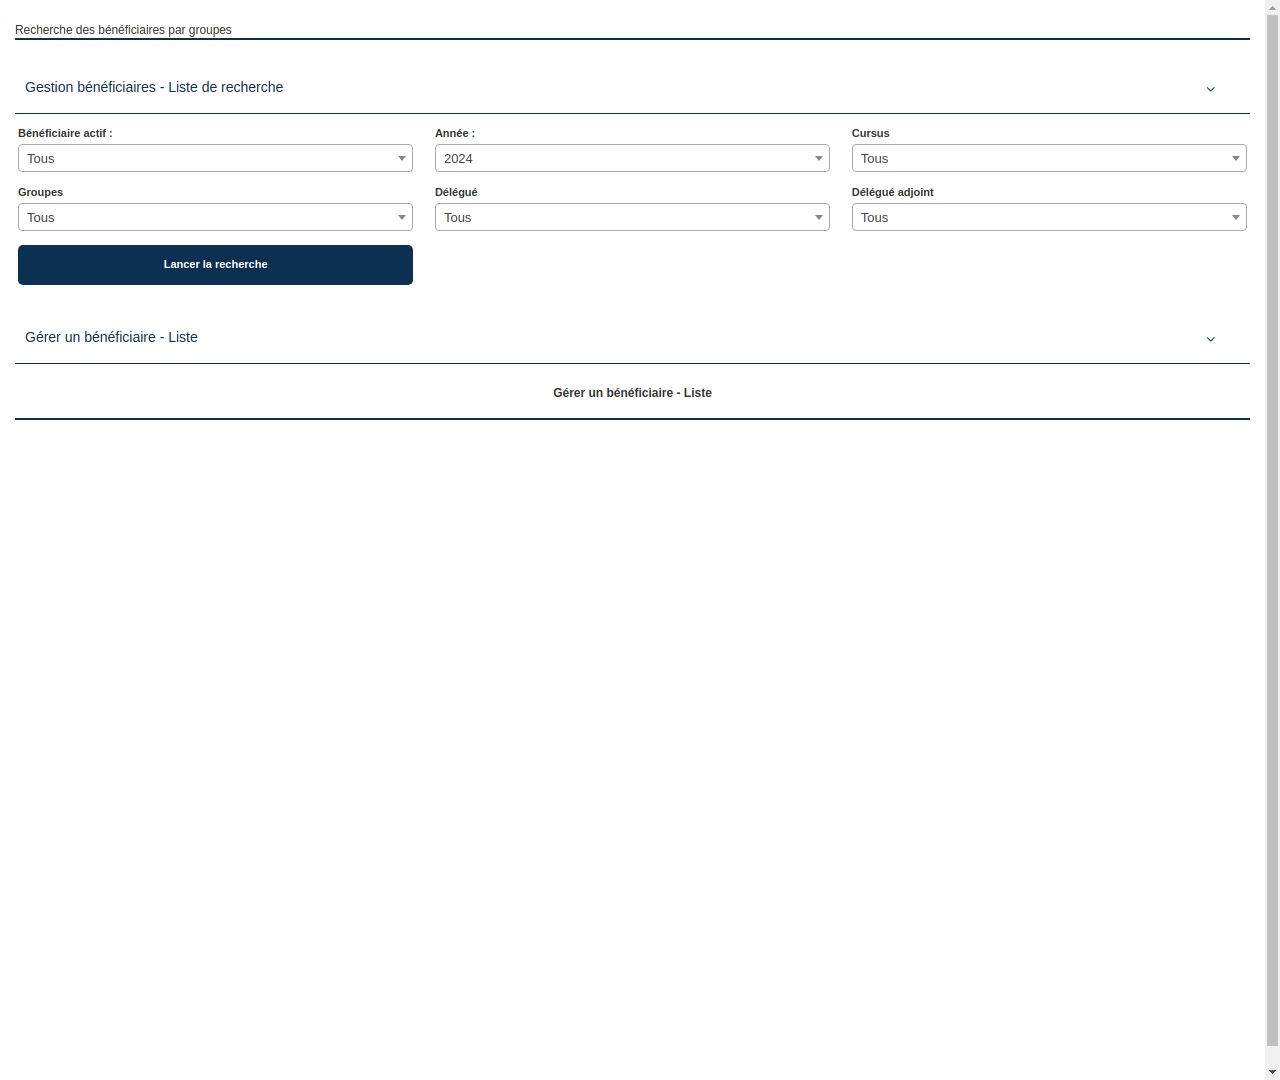The height and width of the screenshot is (1080, 1280).
Task: Click the arrow icon on Année field
Action: pyautogui.click(x=818, y=158)
